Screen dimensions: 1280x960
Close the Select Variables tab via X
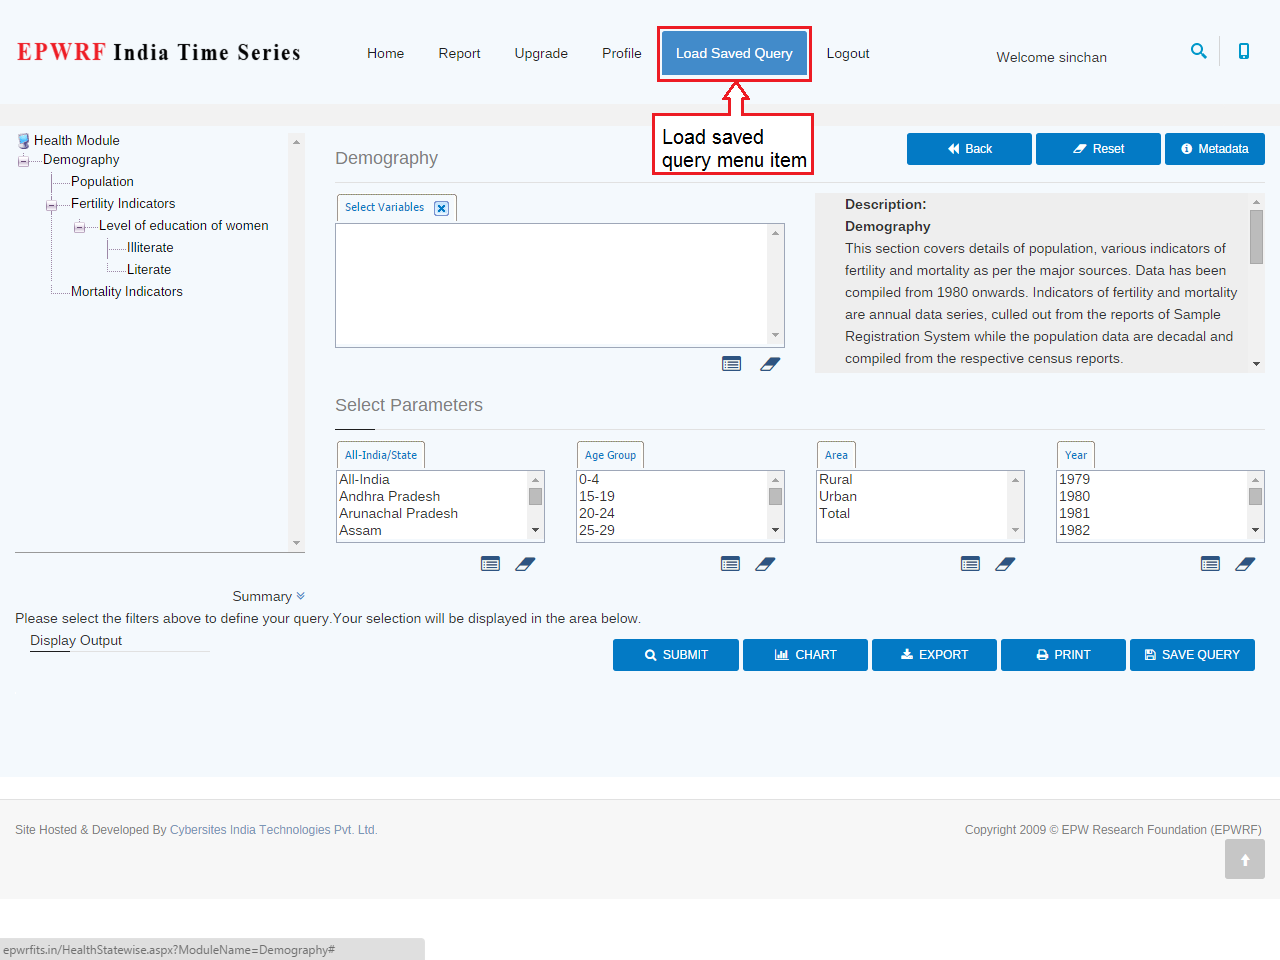click(x=441, y=208)
